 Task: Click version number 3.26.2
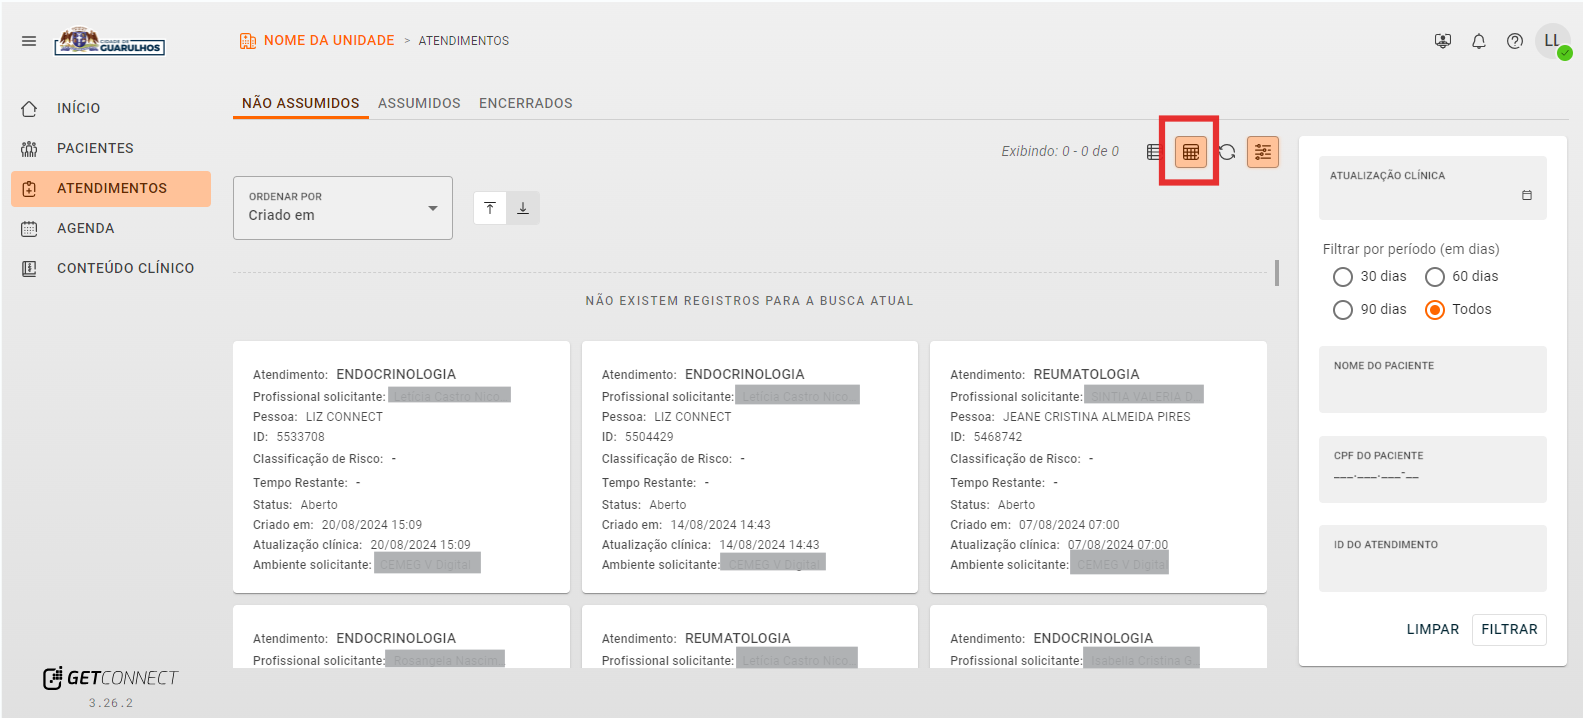111,703
